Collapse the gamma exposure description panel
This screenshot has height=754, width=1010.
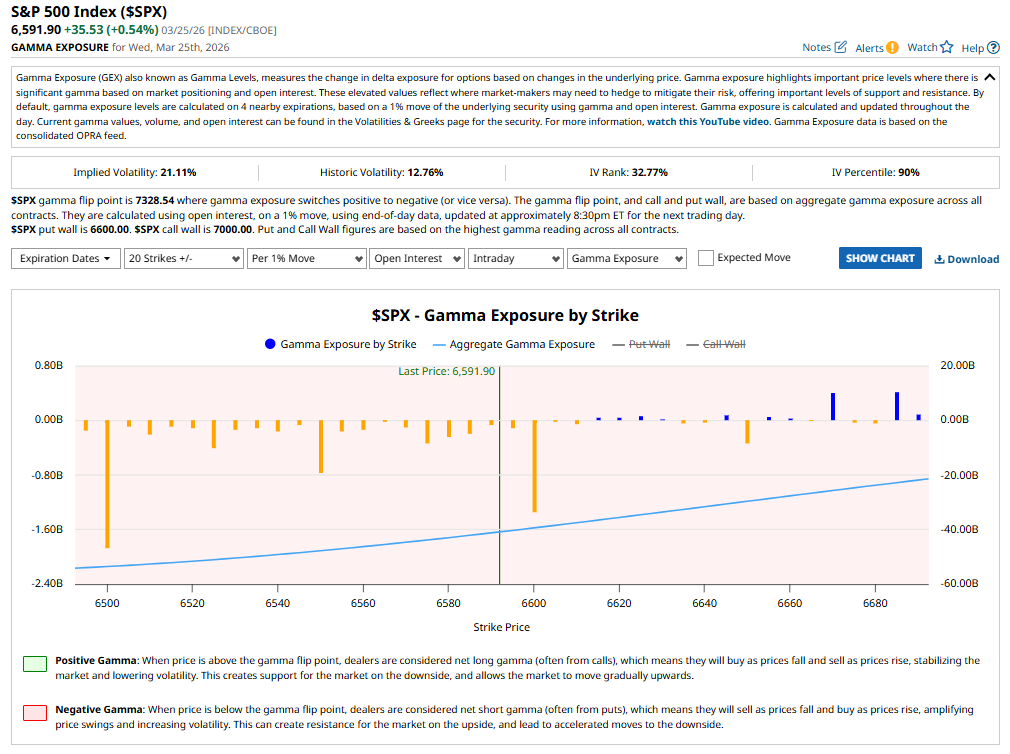point(990,77)
